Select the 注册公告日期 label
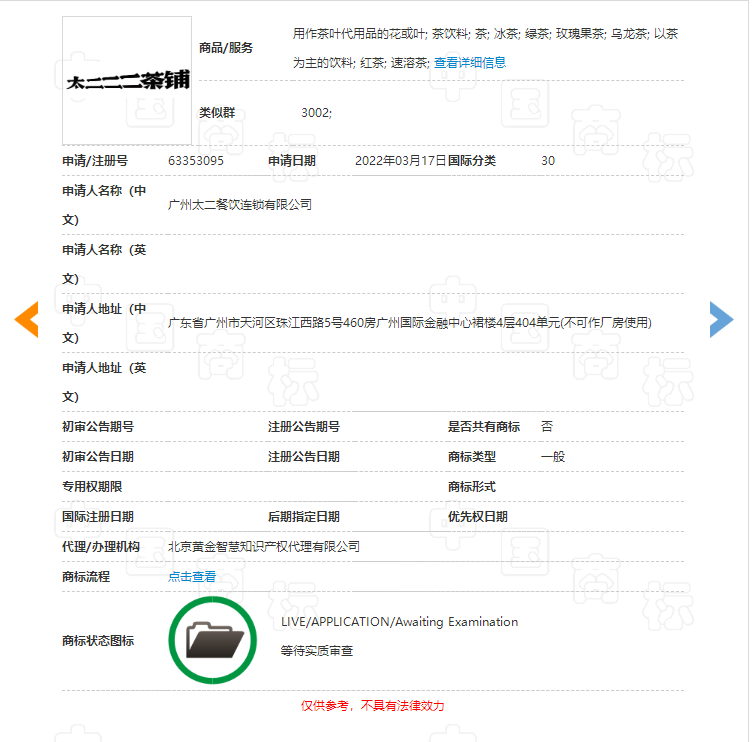The width and height of the screenshot is (754, 742). 304,456
